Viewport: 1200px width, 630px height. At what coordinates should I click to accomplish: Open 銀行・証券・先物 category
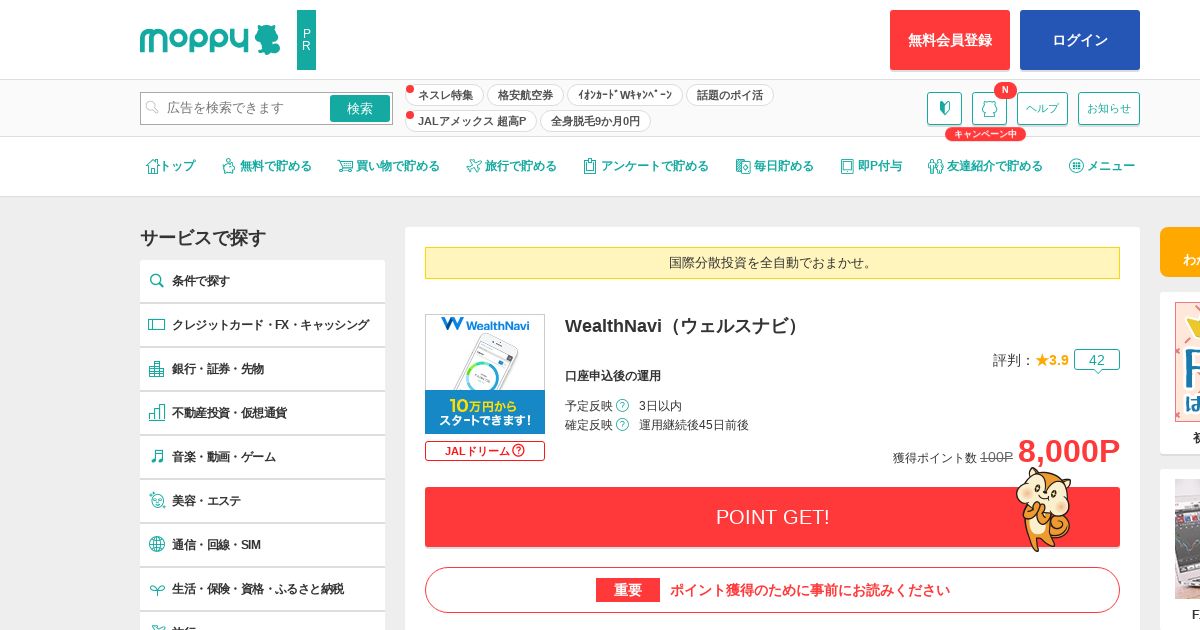pos(262,369)
